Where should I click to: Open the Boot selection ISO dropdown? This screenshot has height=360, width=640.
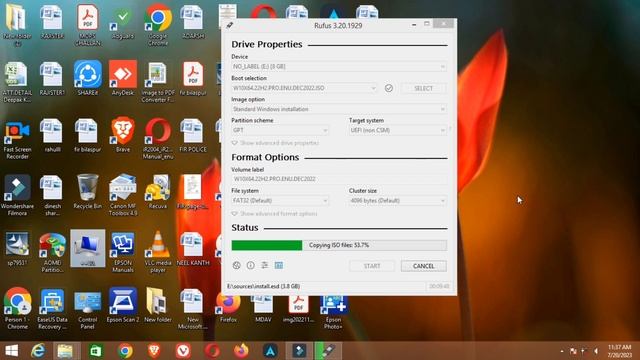click(304, 88)
